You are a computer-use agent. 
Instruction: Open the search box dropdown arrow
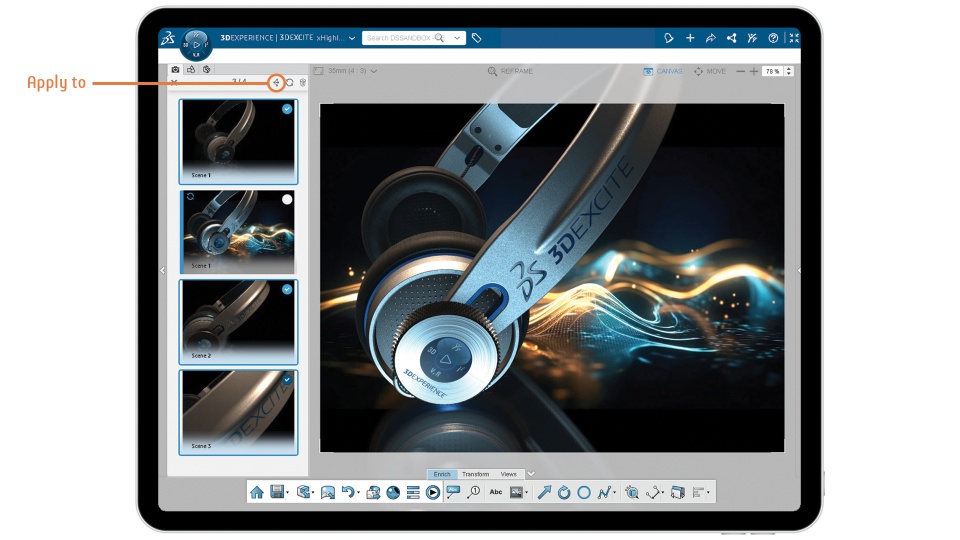click(x=457, y=38)
